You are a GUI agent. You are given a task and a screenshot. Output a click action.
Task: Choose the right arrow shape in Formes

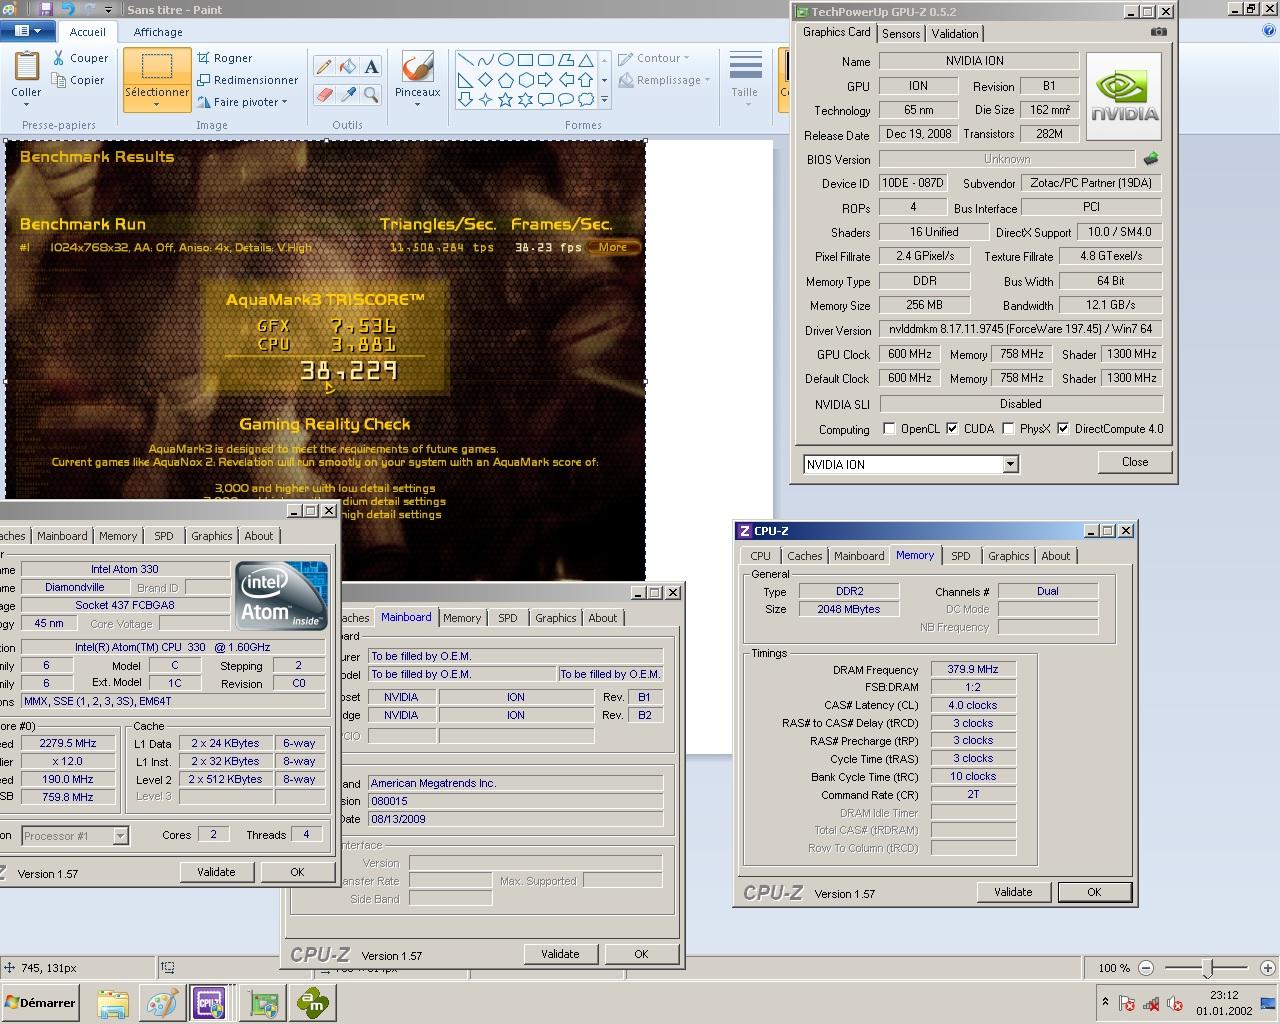[x=545, y=79]
